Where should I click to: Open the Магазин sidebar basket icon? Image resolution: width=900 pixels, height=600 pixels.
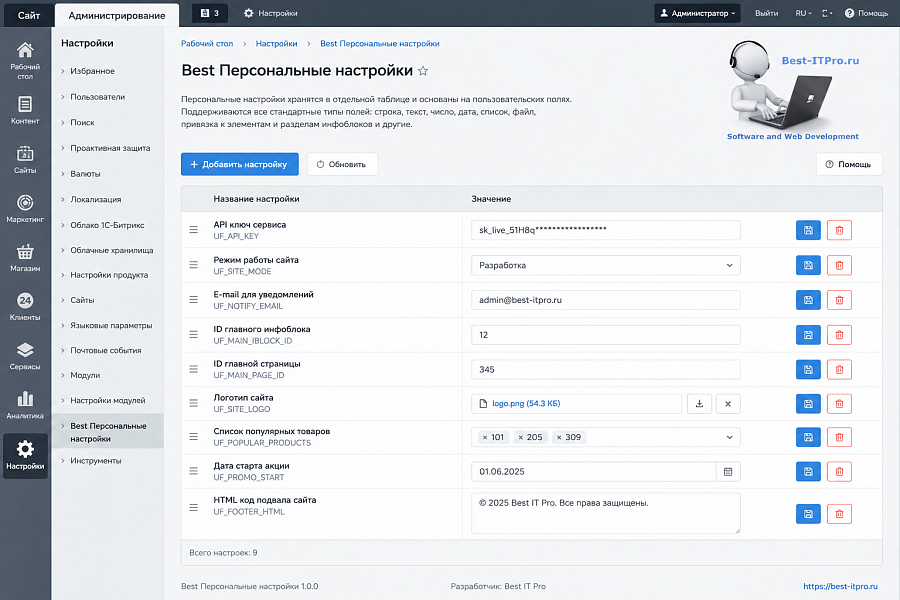tap(25, 251)
